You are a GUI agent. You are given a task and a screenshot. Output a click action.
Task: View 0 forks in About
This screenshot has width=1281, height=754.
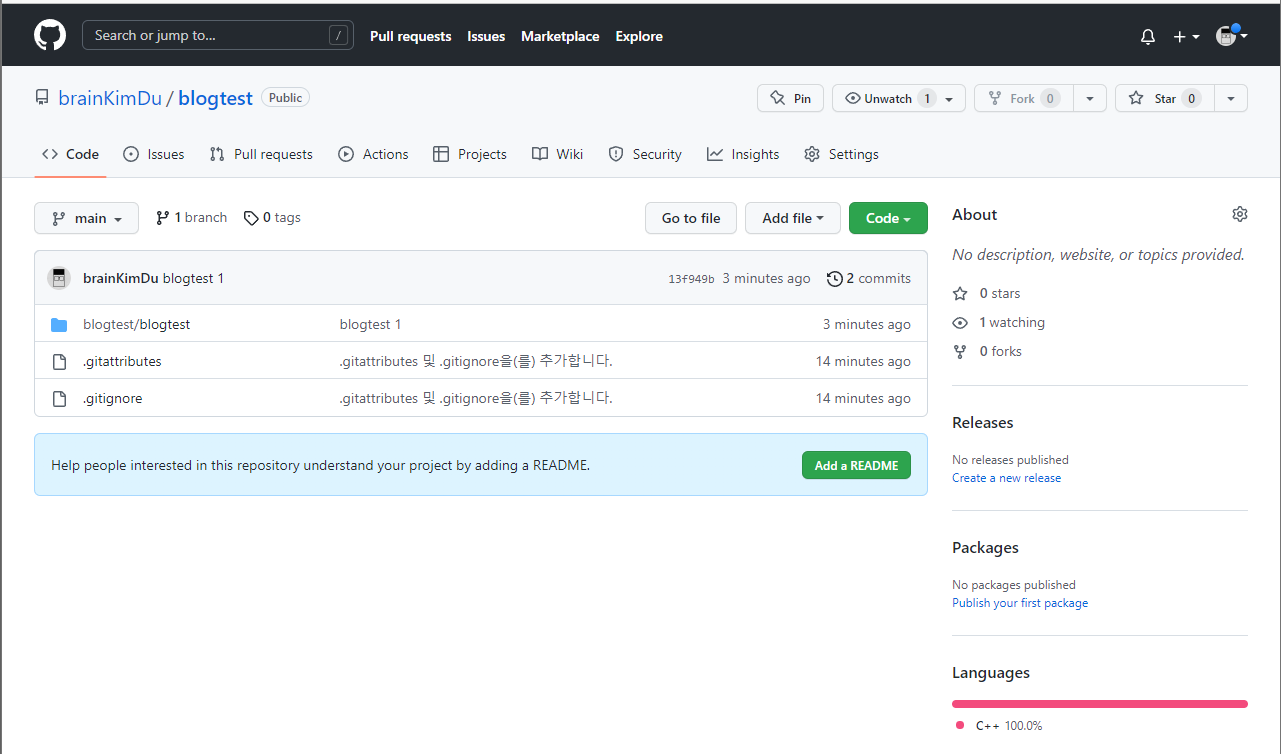987,351
